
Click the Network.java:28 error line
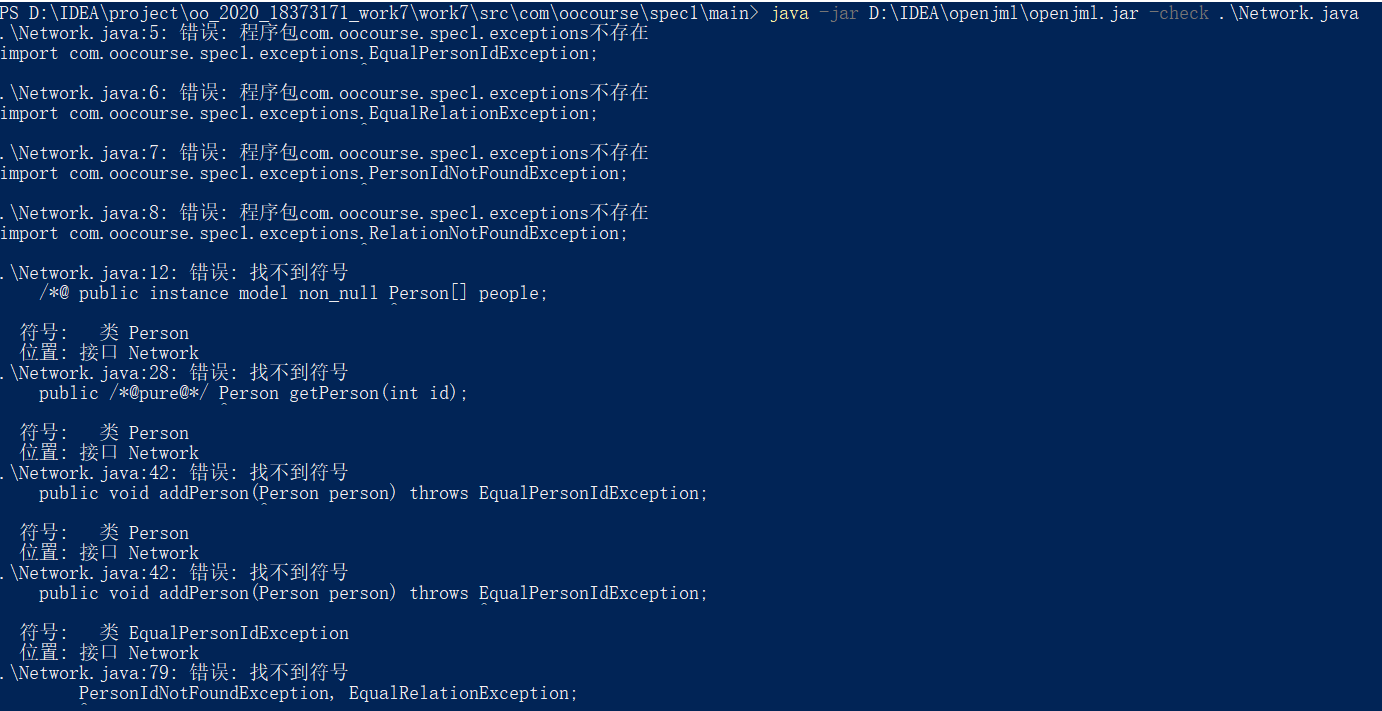[x=174, y=373]
